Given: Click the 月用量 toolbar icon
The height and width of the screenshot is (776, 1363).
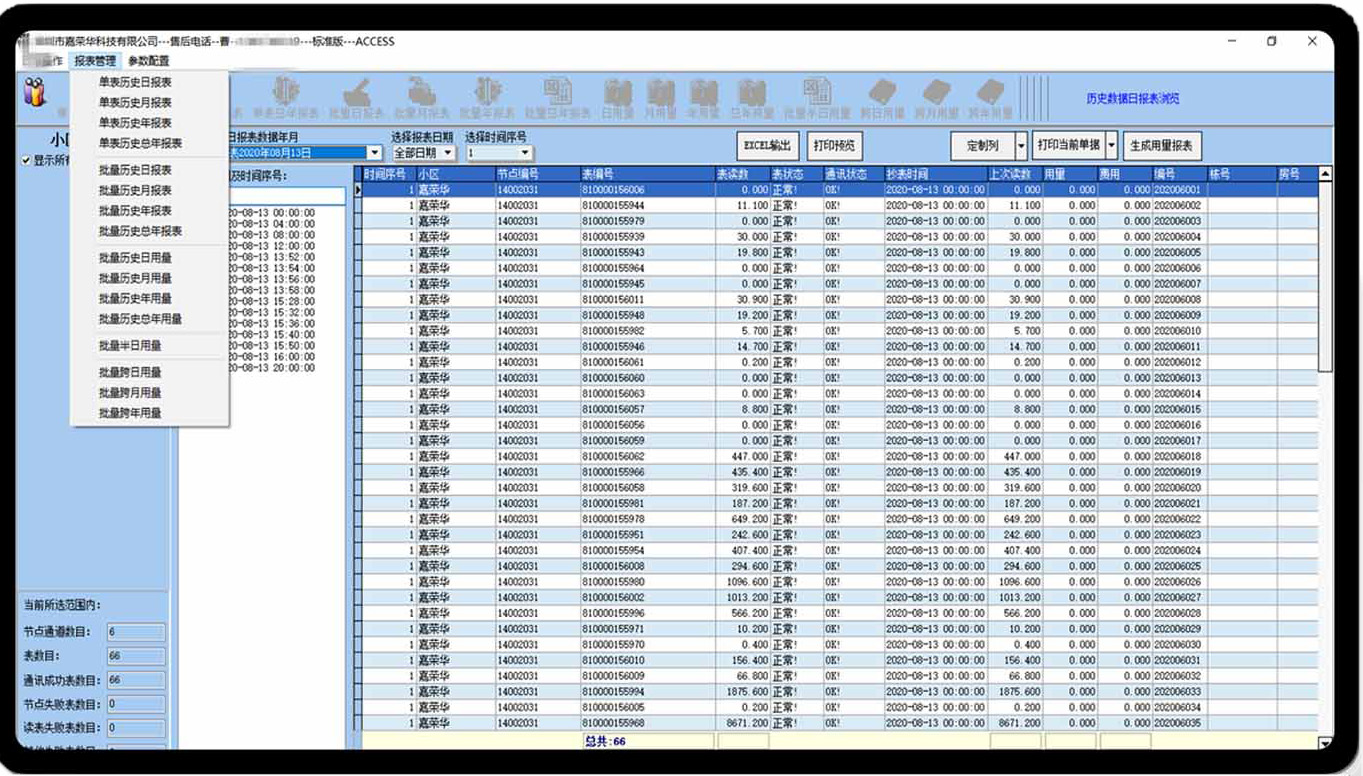Looking at the screenshot, I should (662, 98).
